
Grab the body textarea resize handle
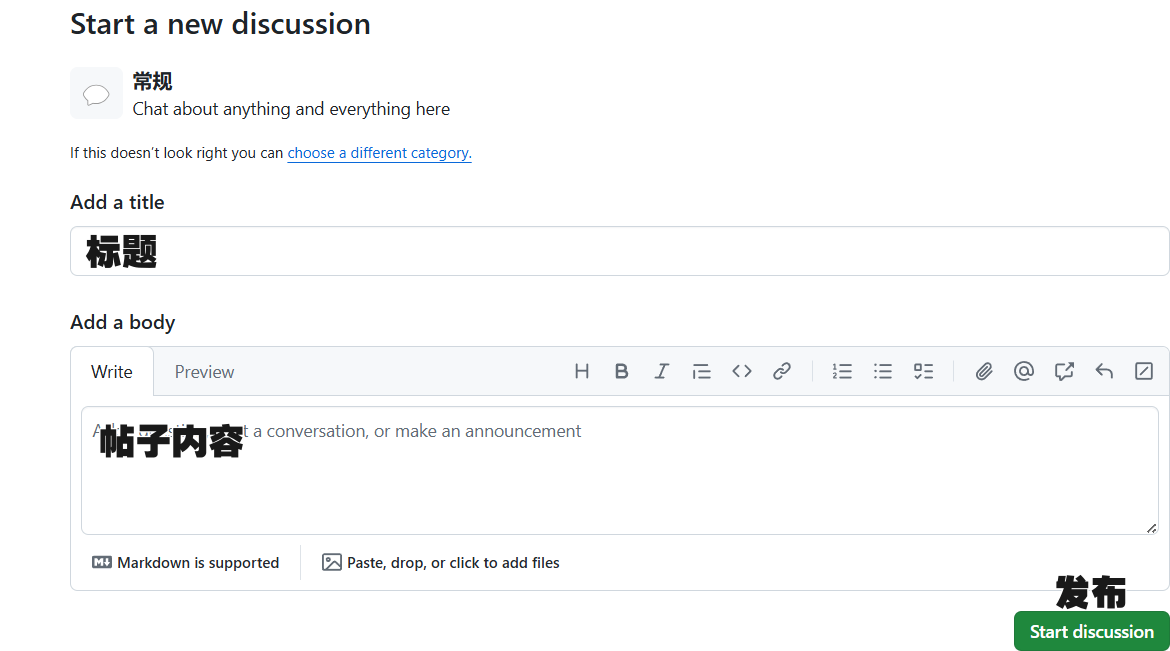(1151, 528)
